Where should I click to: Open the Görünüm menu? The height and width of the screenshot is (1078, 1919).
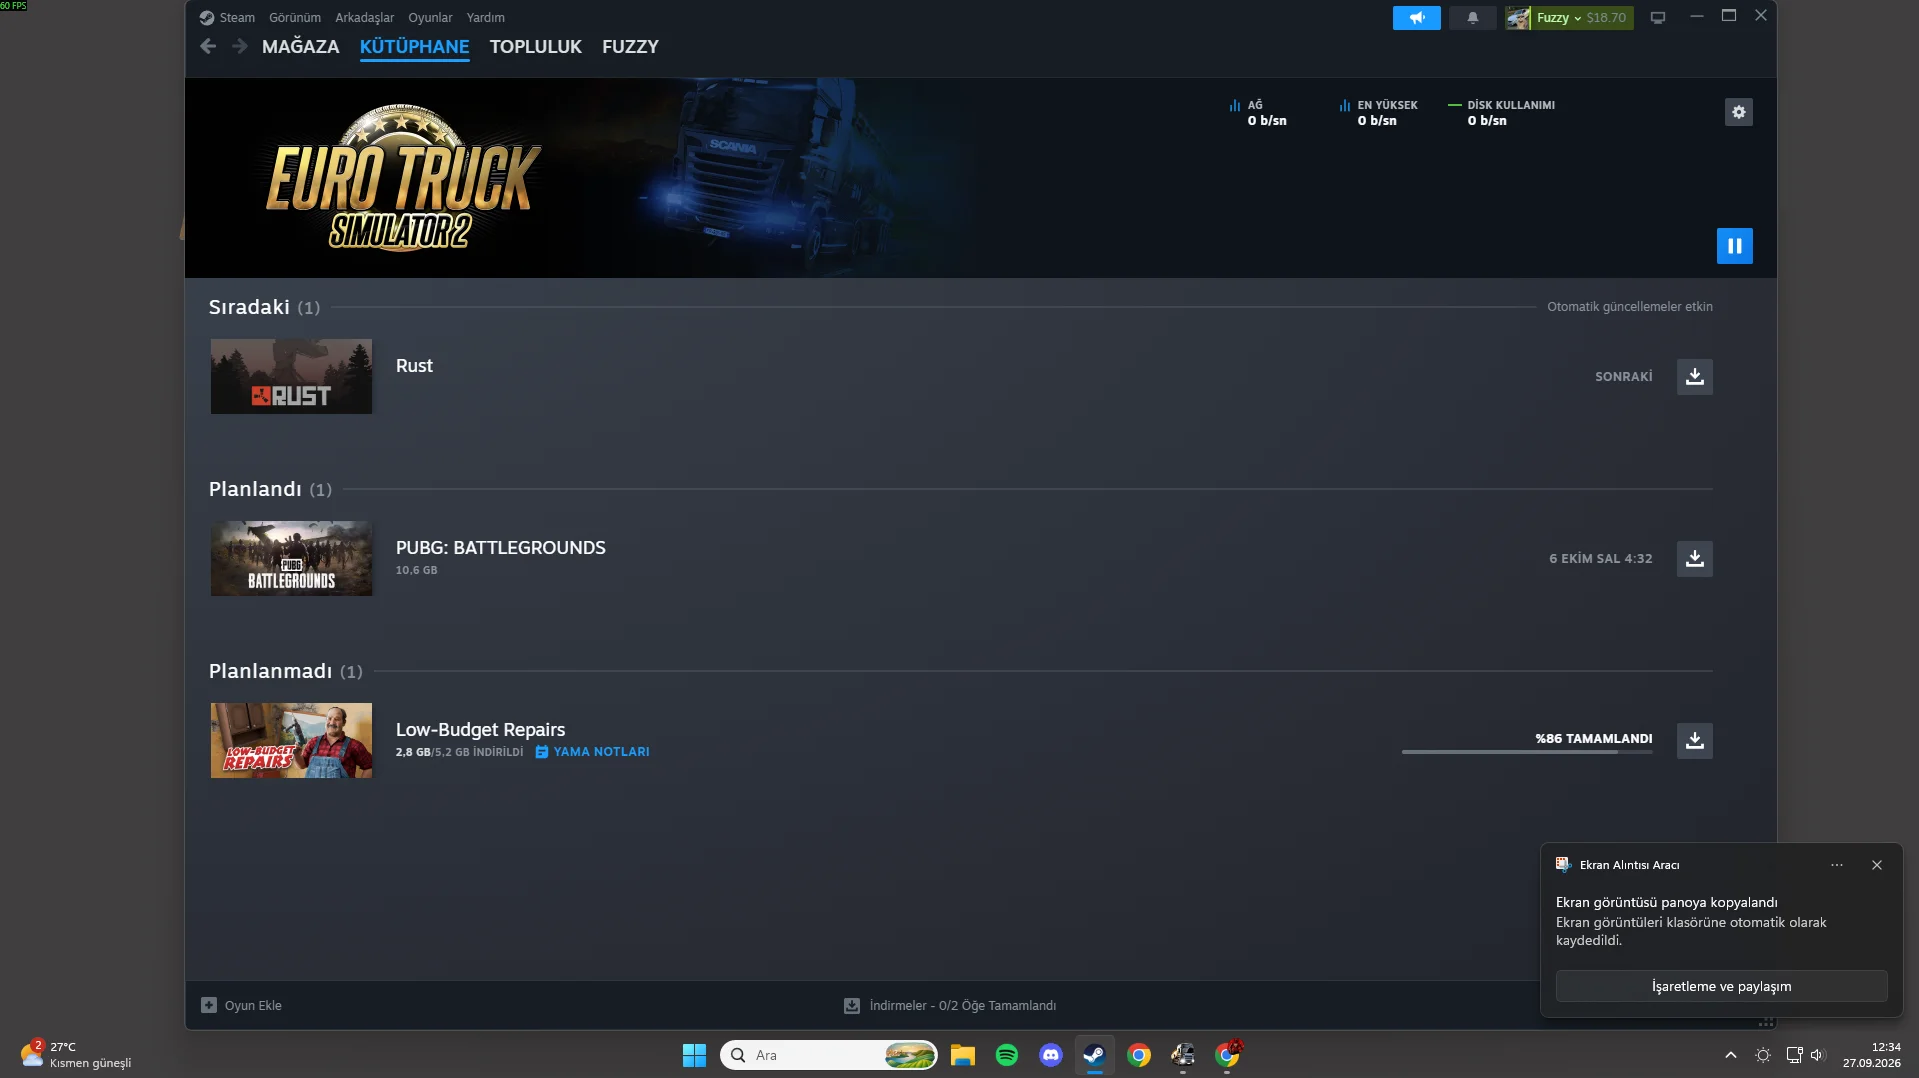[295, 18]
